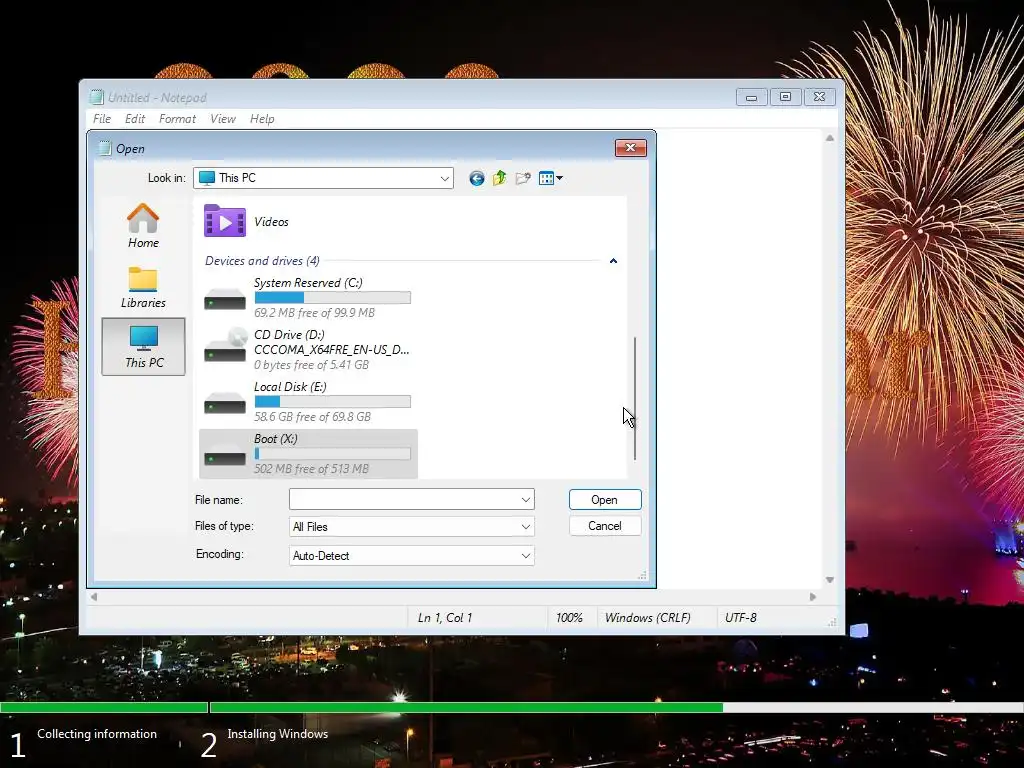The height and width of the screenshot is (768, 1024).
Task: Click Notepad's horizontal scrollbar left arrow
Action: pyautogui.click(x=94, y=596)
